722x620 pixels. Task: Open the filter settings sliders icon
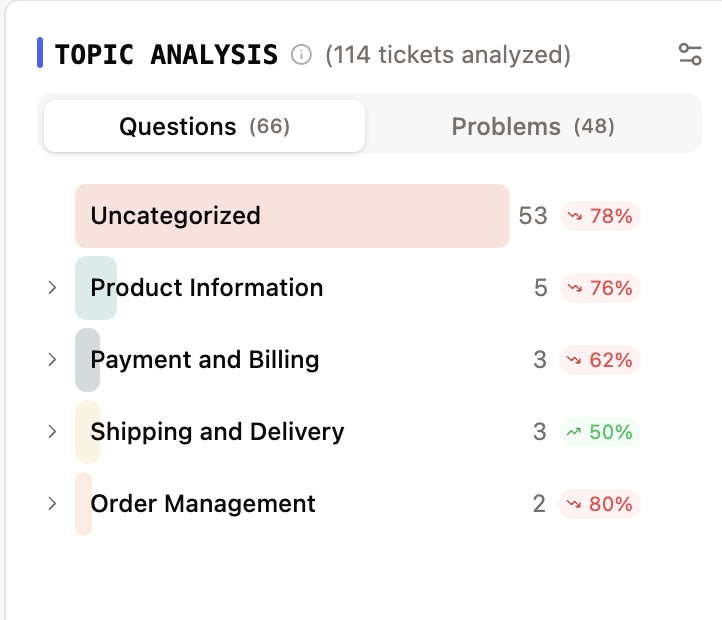(690, 55)
